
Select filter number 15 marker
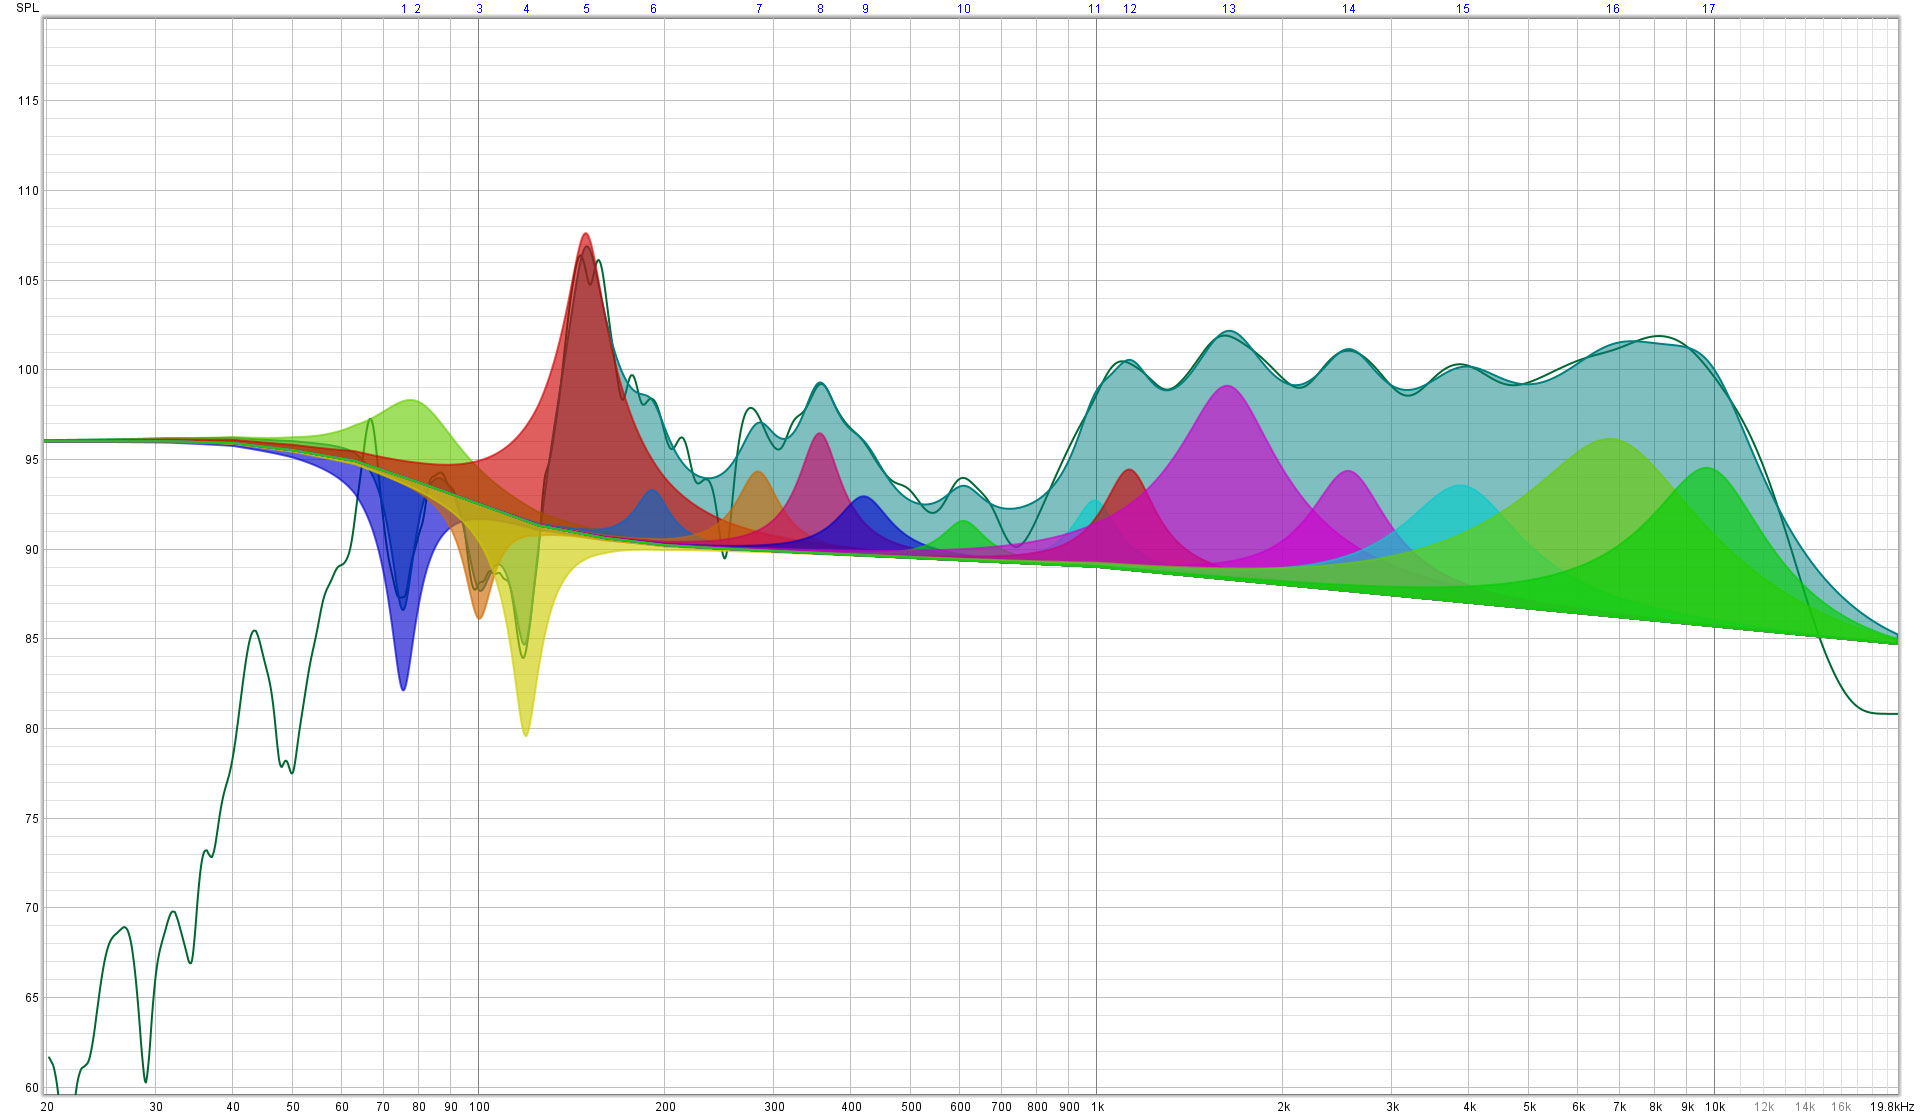point(1463,9)
